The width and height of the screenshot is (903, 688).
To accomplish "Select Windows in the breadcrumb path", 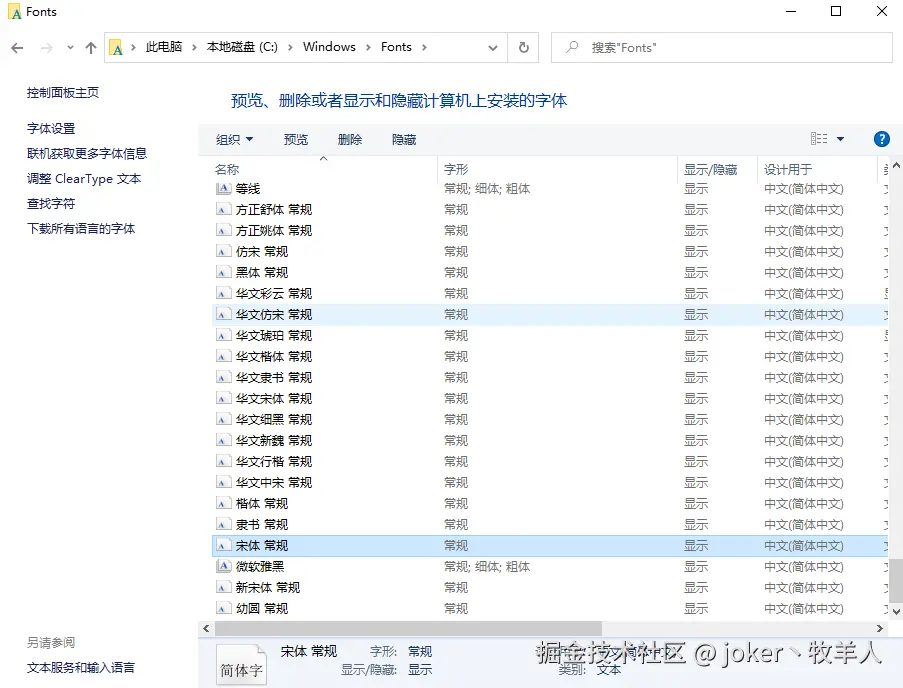I will [x=330, y=47].
